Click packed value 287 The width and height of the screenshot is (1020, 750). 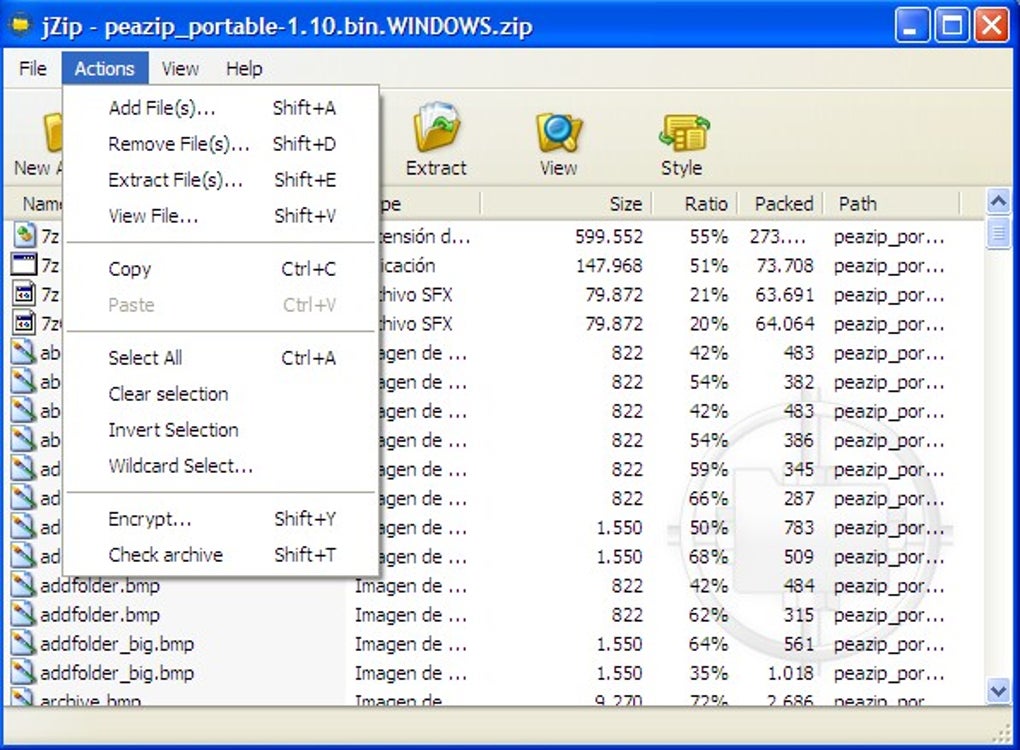point(798,498)
